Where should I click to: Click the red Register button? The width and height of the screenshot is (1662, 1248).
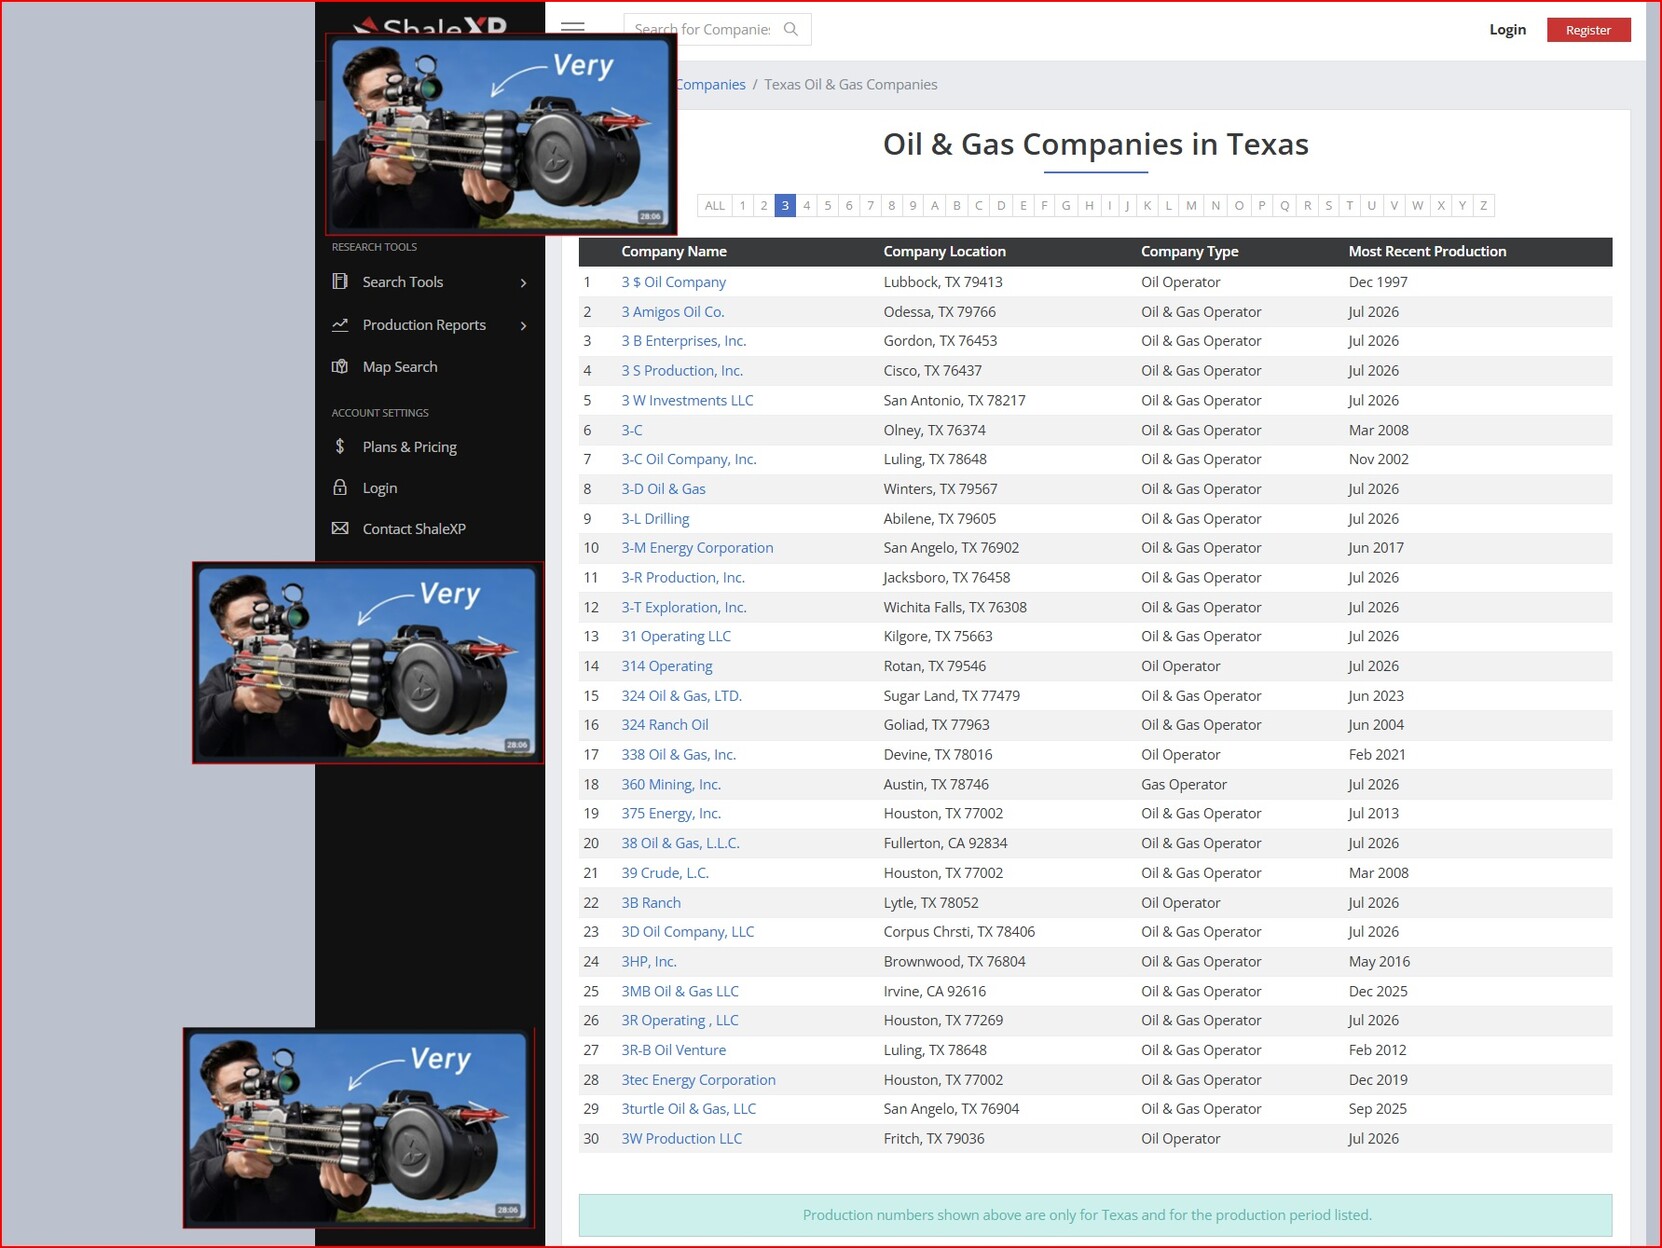[x=1588, y=30]
